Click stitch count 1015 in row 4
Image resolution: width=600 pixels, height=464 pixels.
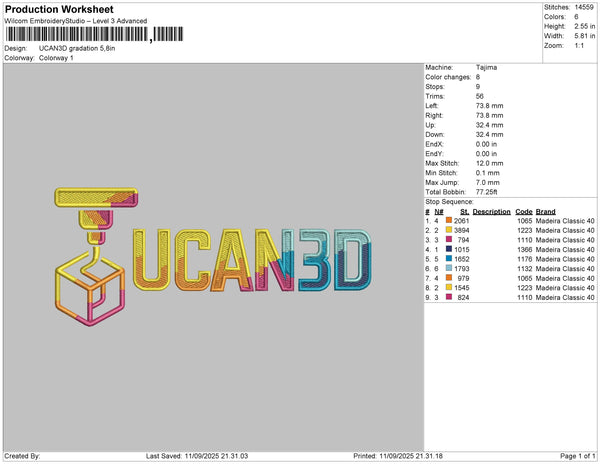click(461, 249)
